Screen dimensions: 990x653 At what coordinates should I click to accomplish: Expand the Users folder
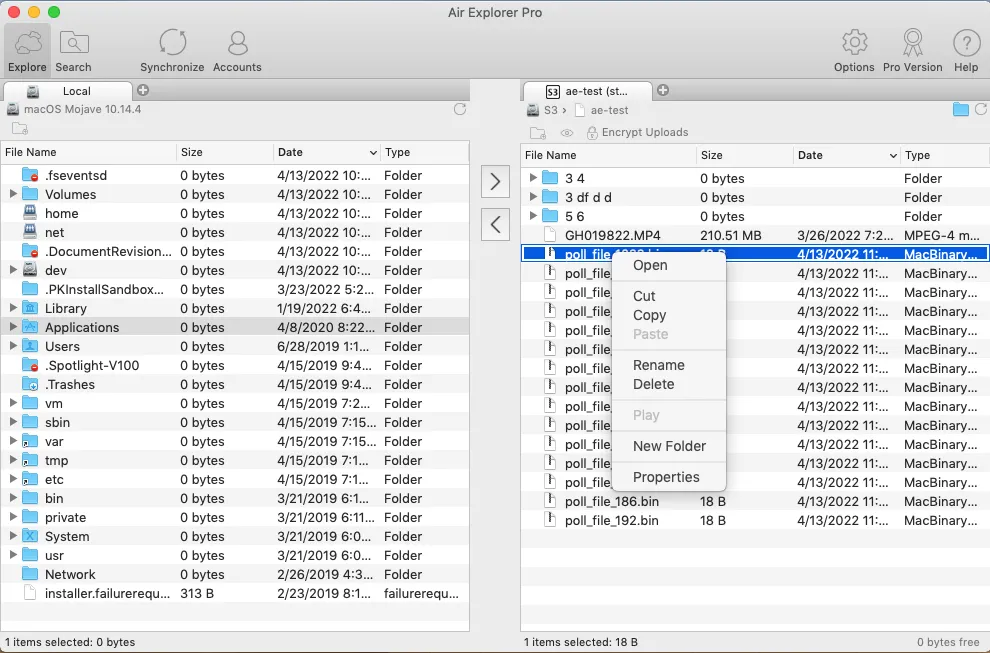click(13, 345)
